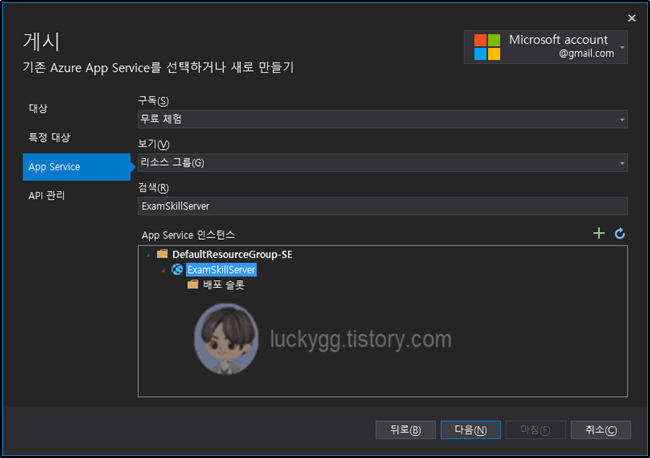
Task: Focus the 검색 search field
Action: (382, 206)
